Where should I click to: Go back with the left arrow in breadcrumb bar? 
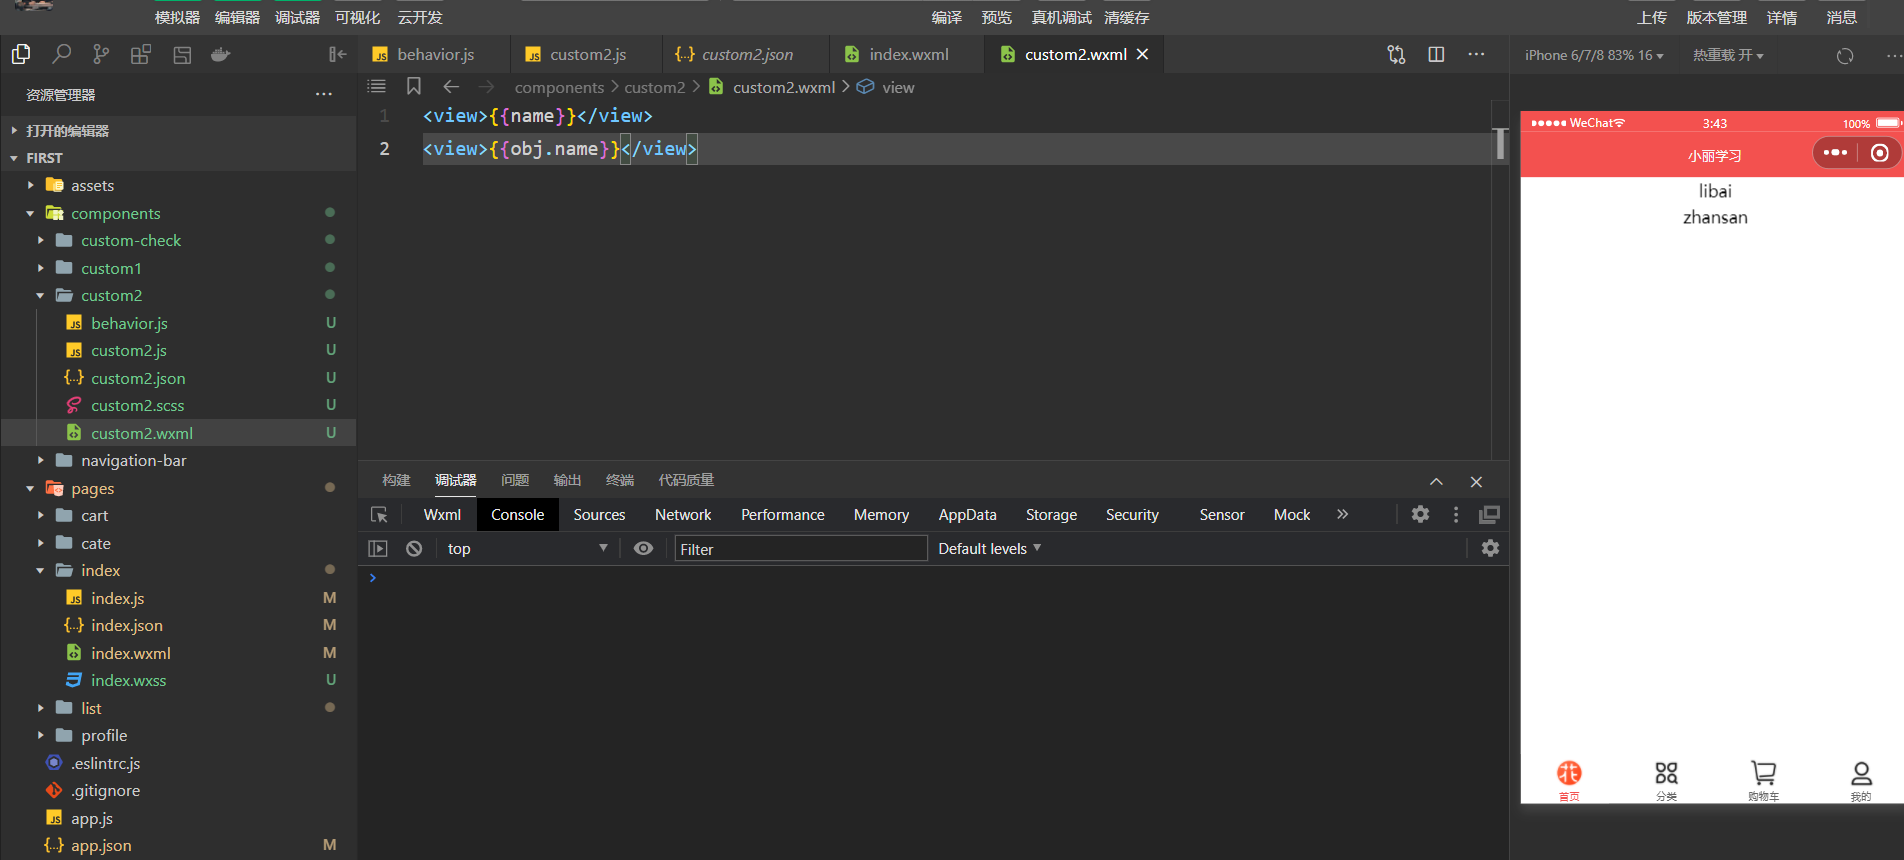[x=451, y=87]
